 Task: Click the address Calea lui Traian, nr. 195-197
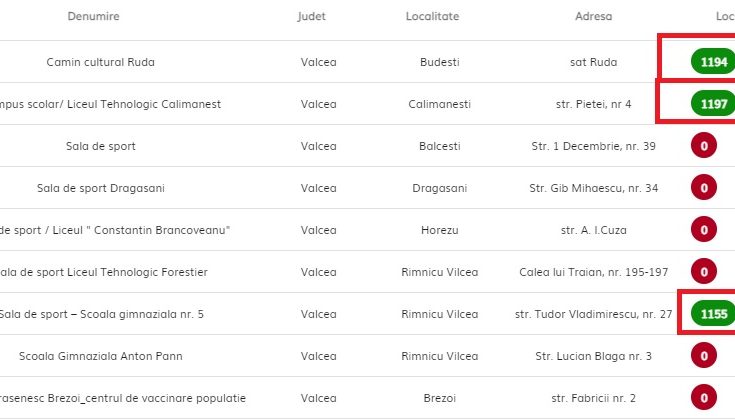click(593, 272)
